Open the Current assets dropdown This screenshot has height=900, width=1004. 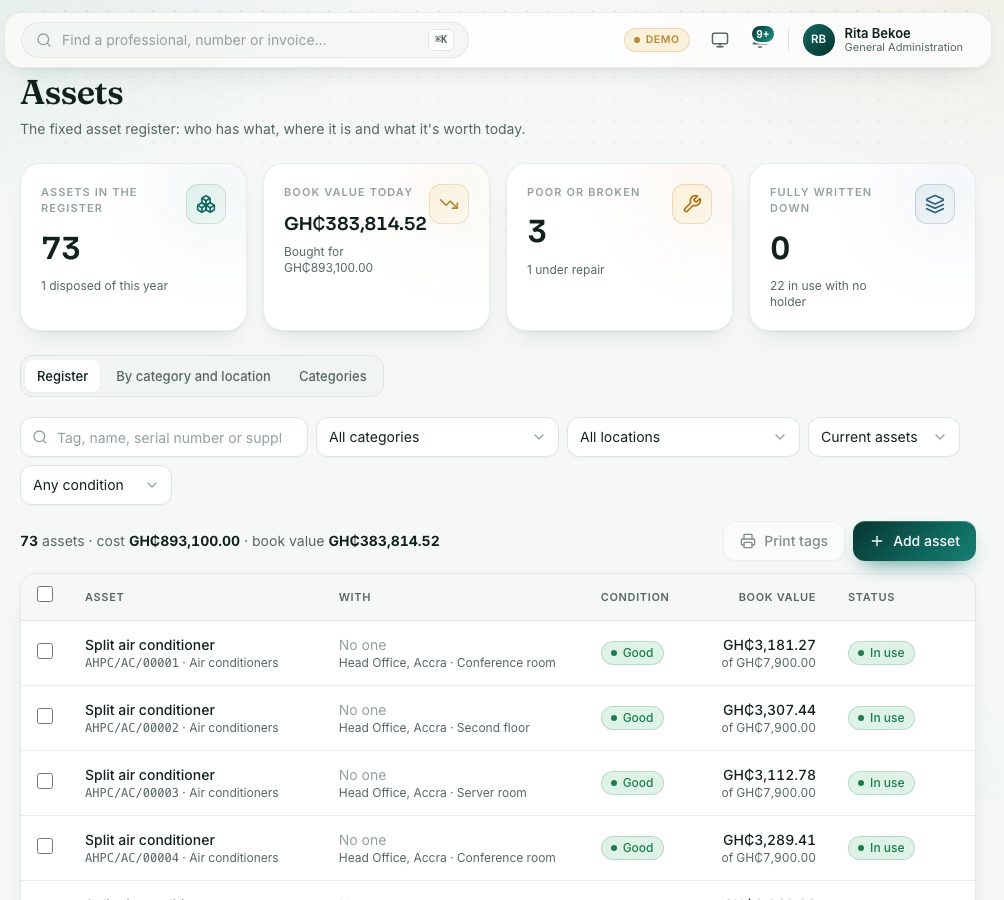(884, 437)
